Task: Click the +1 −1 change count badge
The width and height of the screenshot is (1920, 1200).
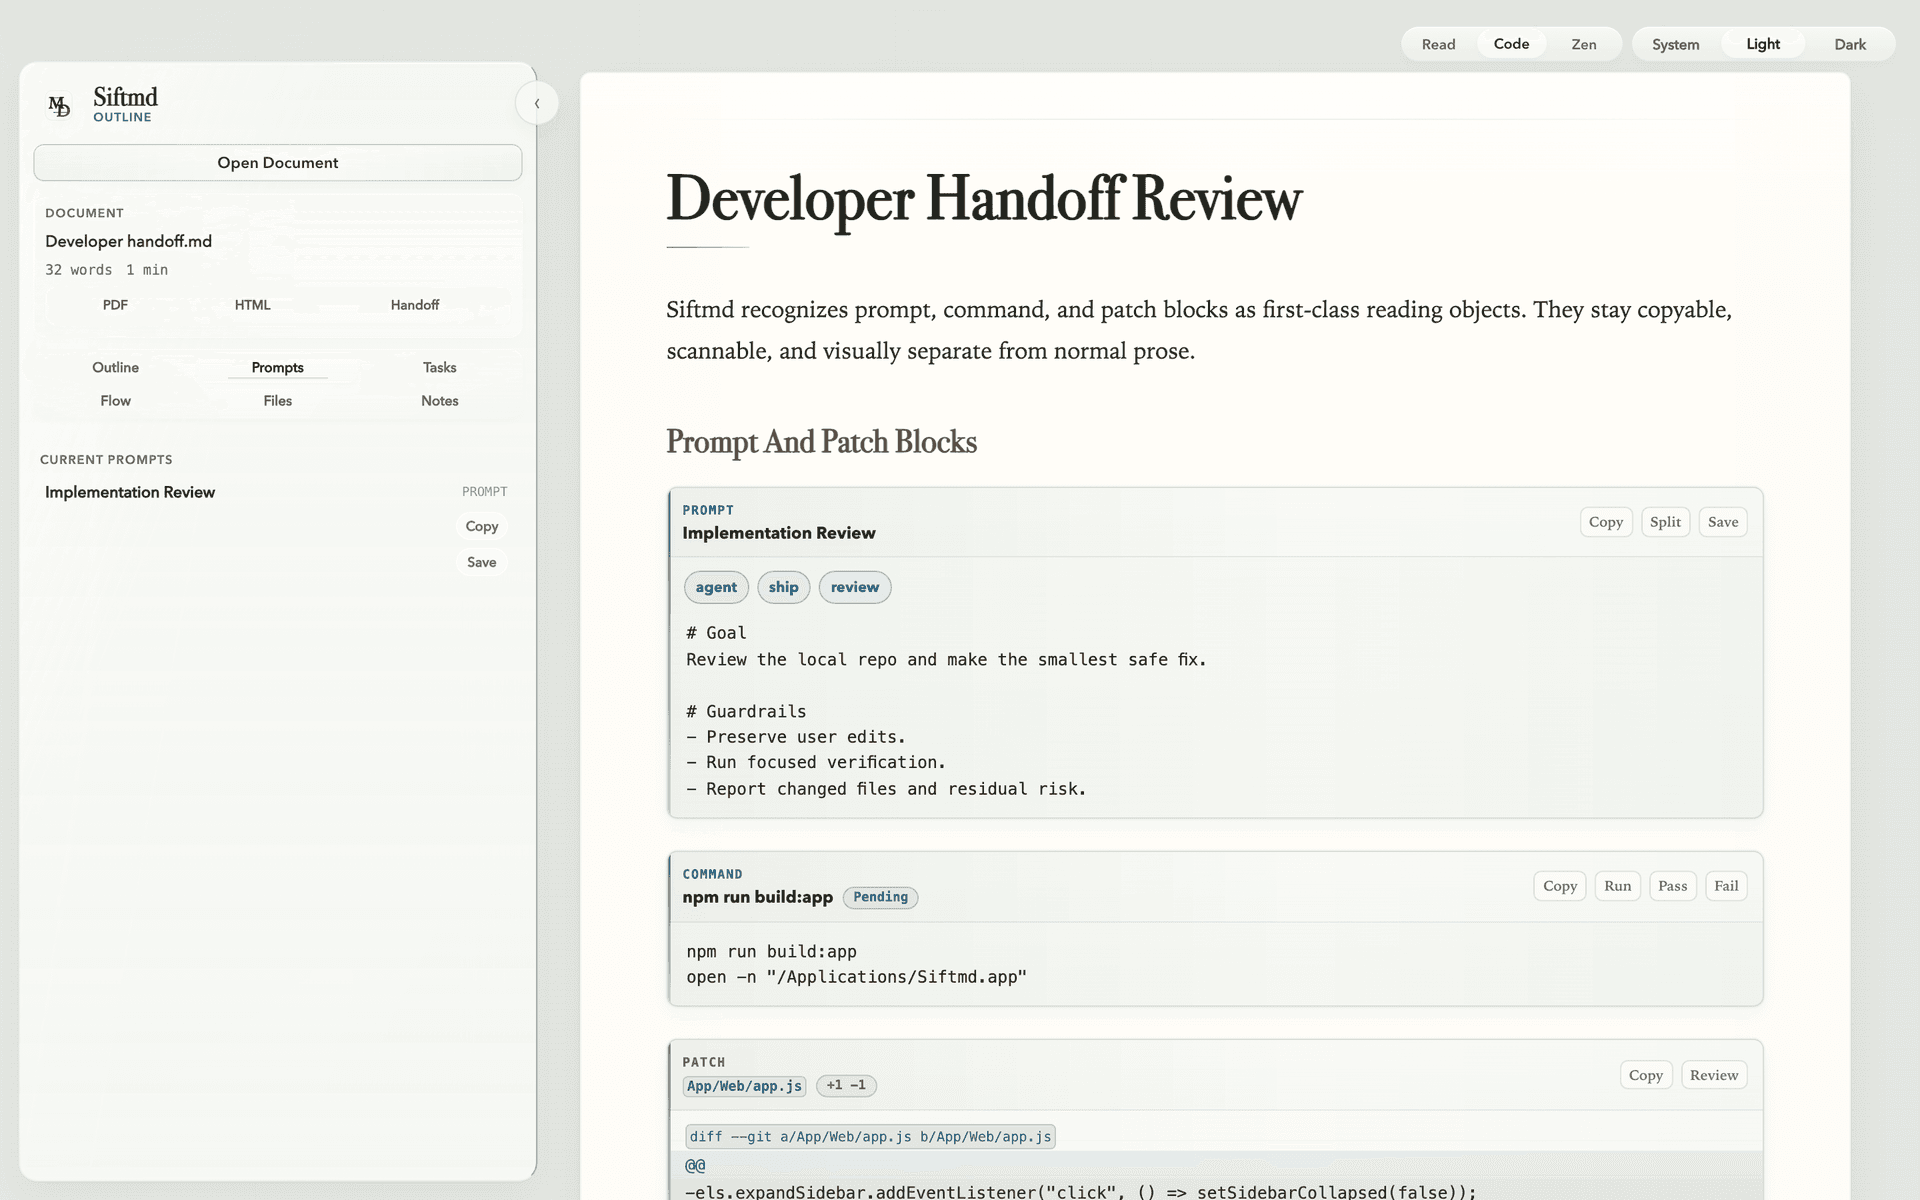Action: tap(847, 1086)
